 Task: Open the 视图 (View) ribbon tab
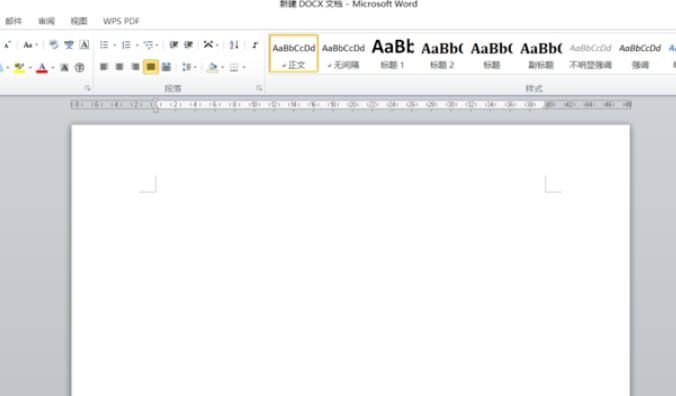(x=79, y=21)
